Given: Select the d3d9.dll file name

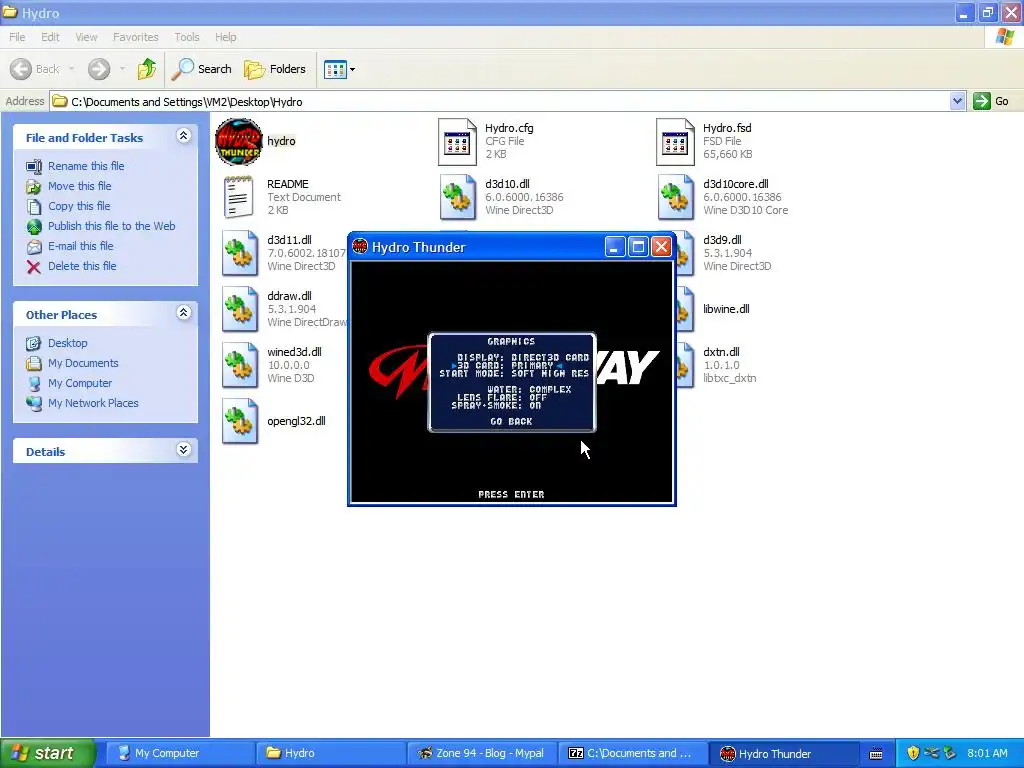Looking at the screenshot, I should [722, 240].
